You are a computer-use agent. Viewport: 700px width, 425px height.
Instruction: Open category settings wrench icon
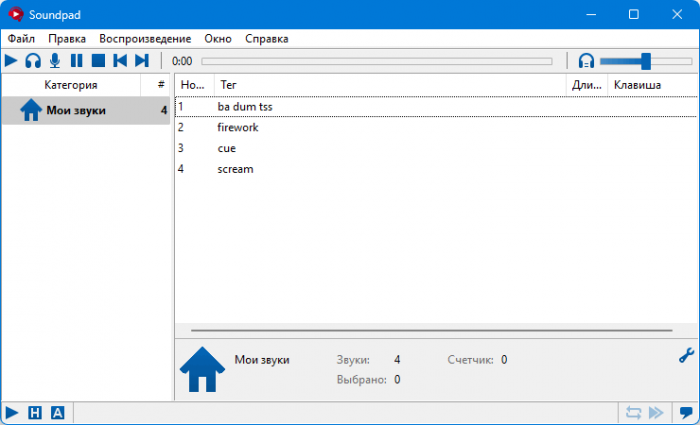pyautogui.click(x=686, y=355)
